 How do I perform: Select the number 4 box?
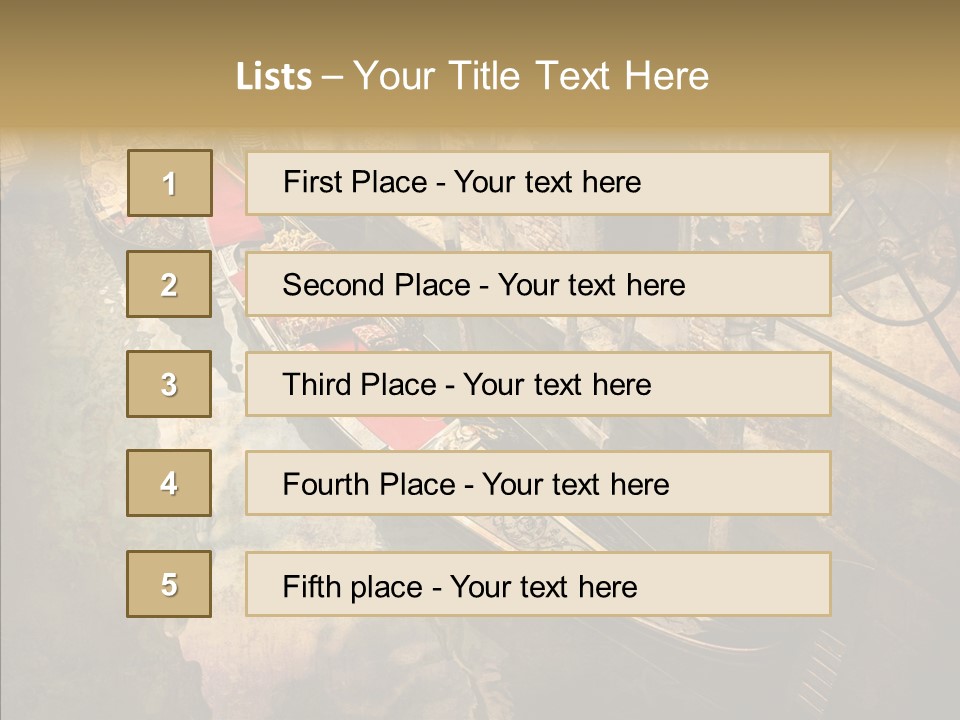pyautogui.click(x=169, y=483)
